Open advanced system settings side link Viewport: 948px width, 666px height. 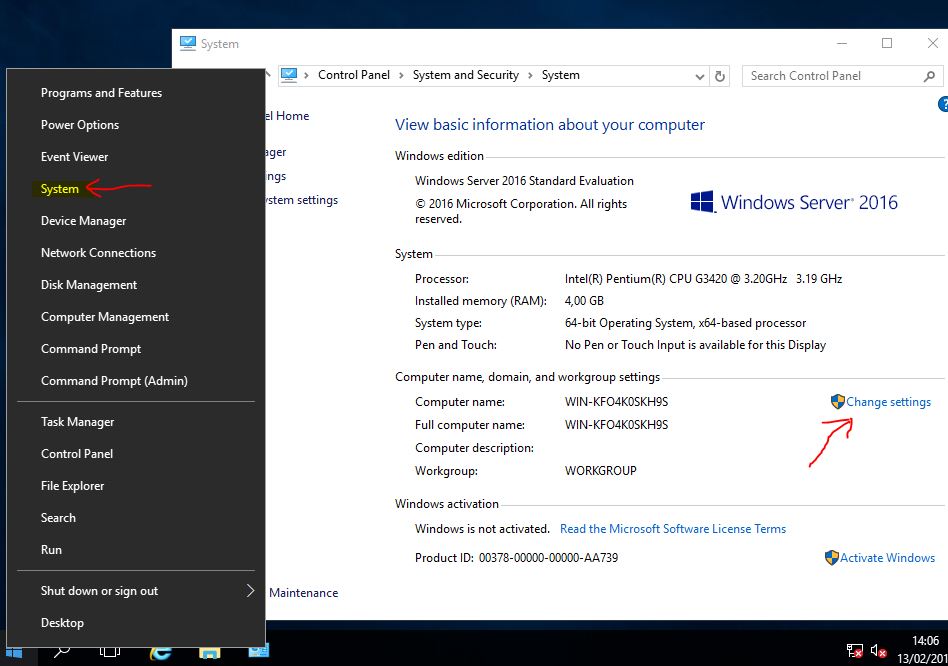point(302,200)
